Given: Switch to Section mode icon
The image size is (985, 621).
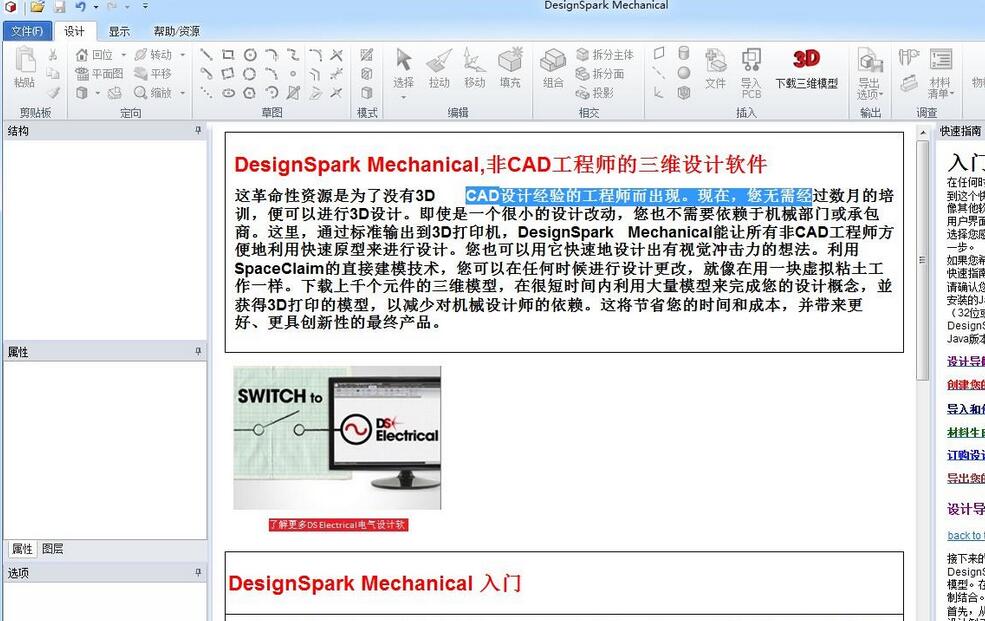Looking at the screenshot, I should 367,74.
